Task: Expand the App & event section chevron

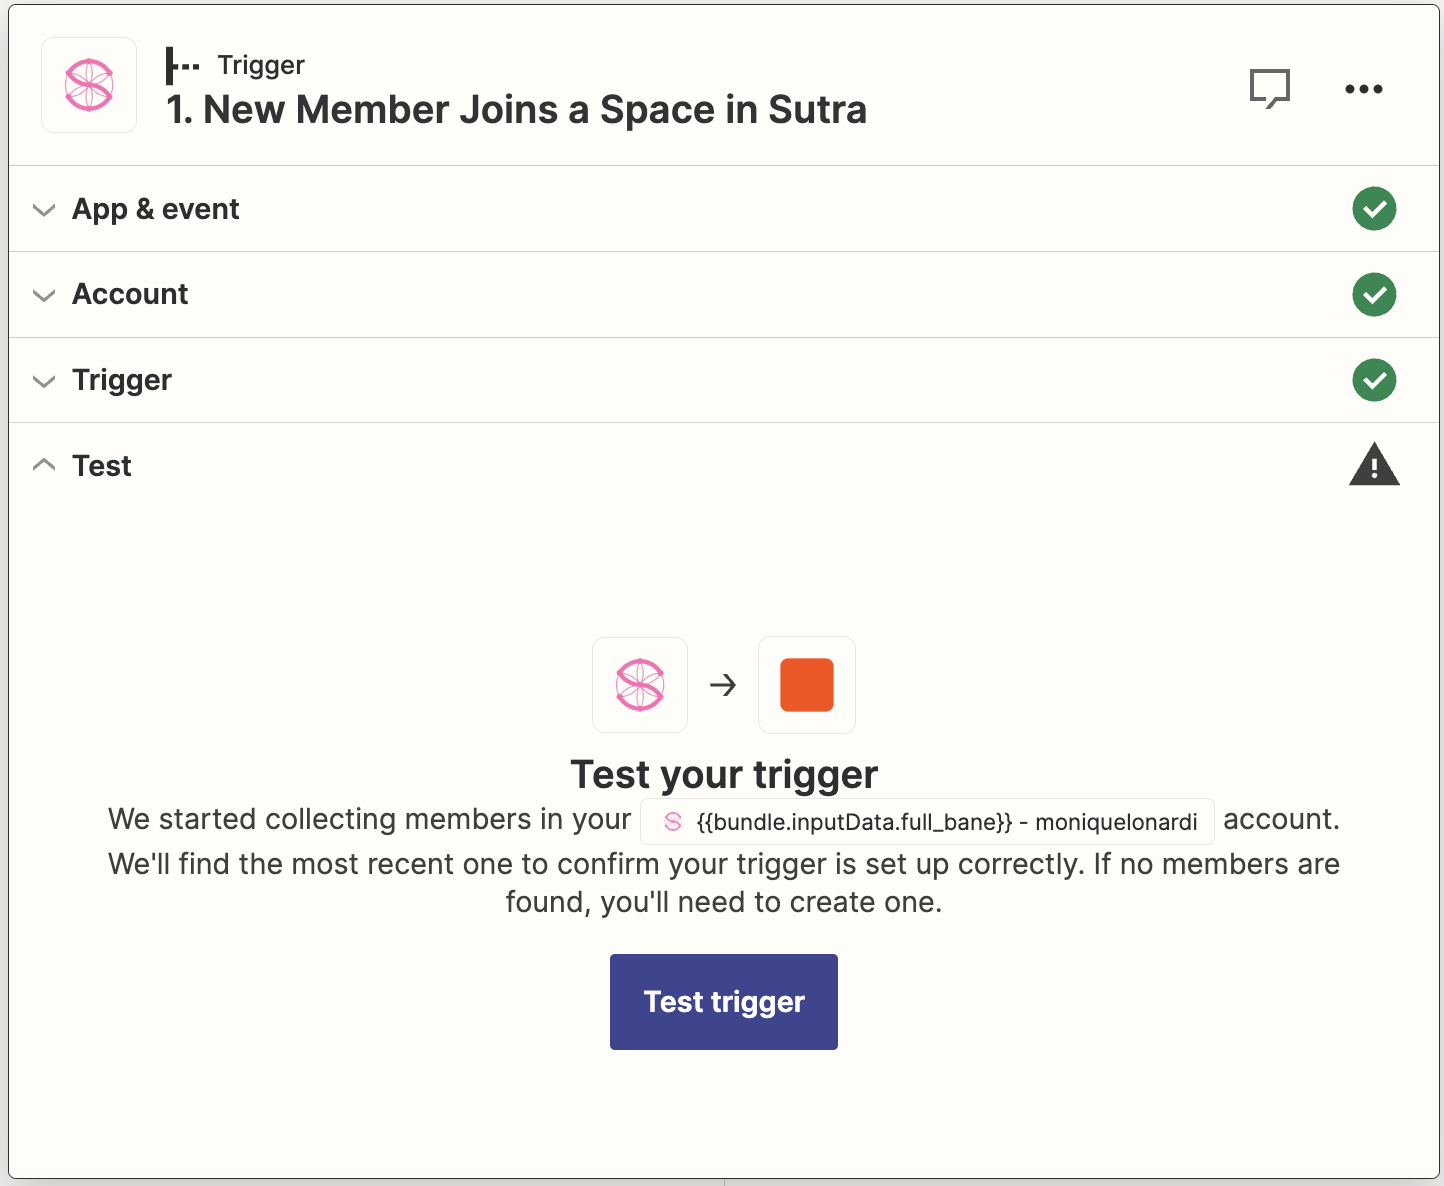Action: pos(44,210)
